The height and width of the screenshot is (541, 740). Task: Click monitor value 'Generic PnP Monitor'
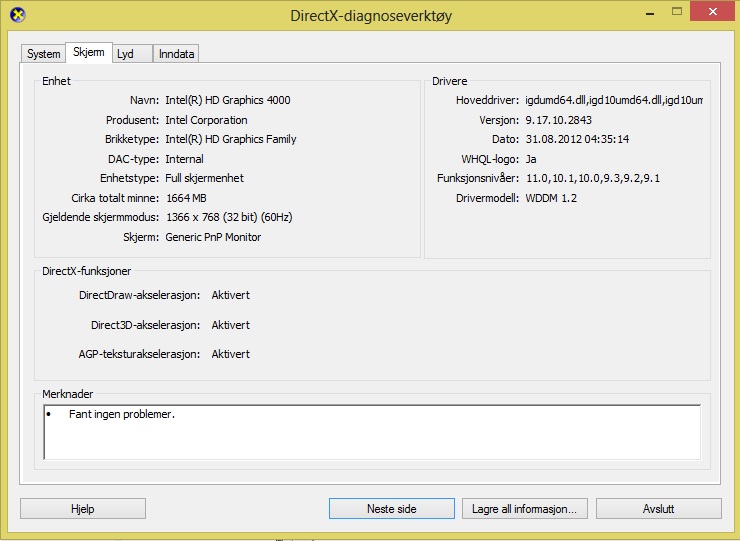pos(213,237)
